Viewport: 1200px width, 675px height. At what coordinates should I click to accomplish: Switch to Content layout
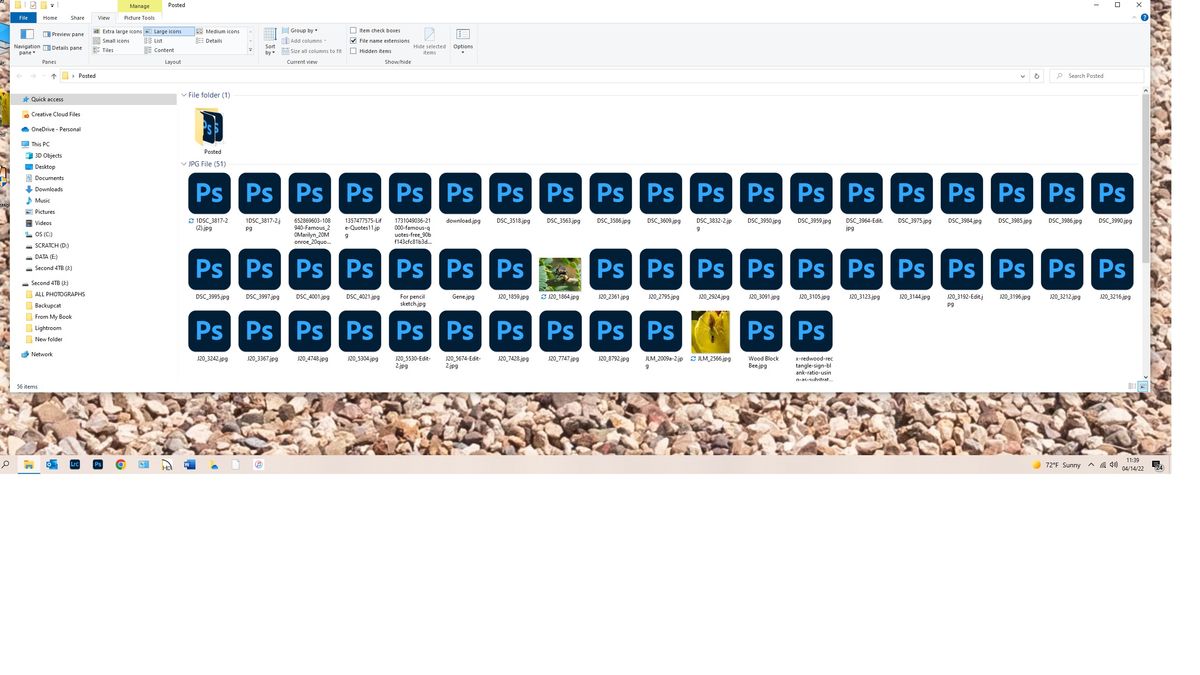click(x=160, y=50)
